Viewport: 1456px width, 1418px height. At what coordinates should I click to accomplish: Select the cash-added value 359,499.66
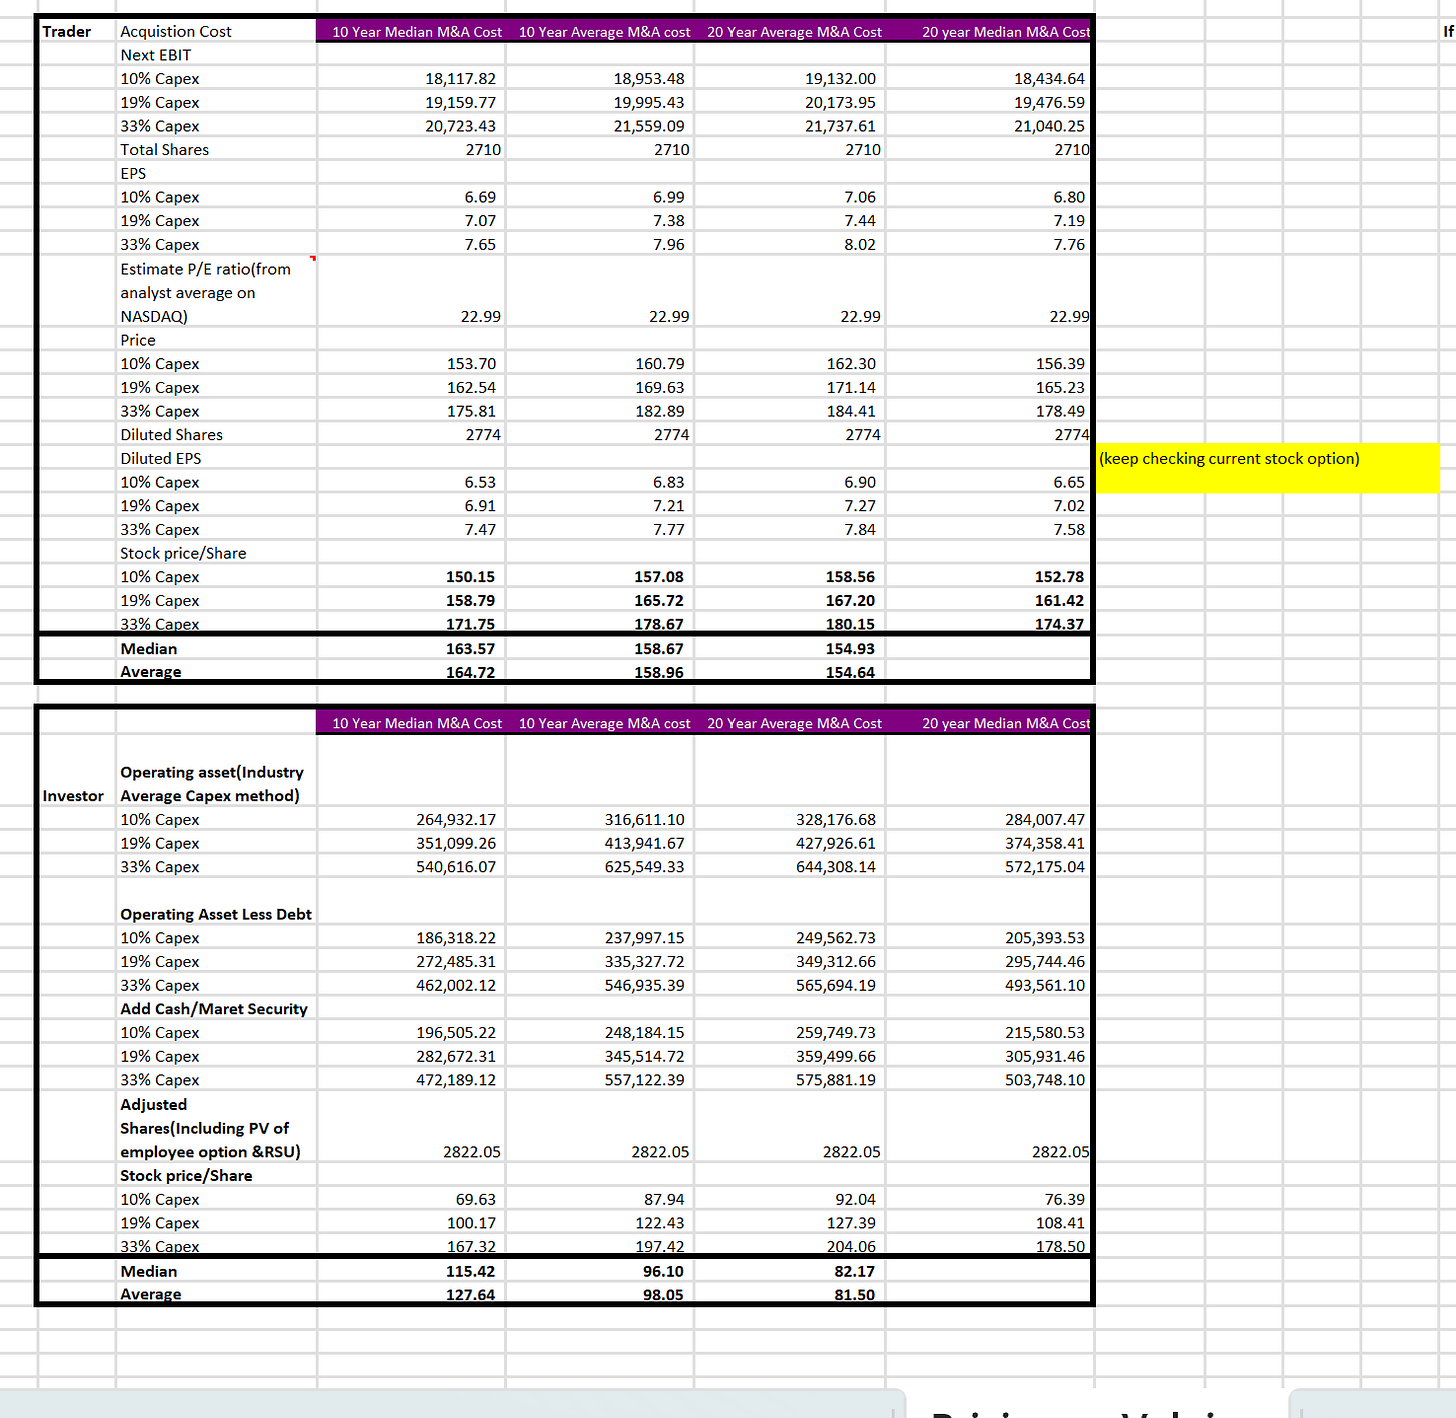(836, 1057)
